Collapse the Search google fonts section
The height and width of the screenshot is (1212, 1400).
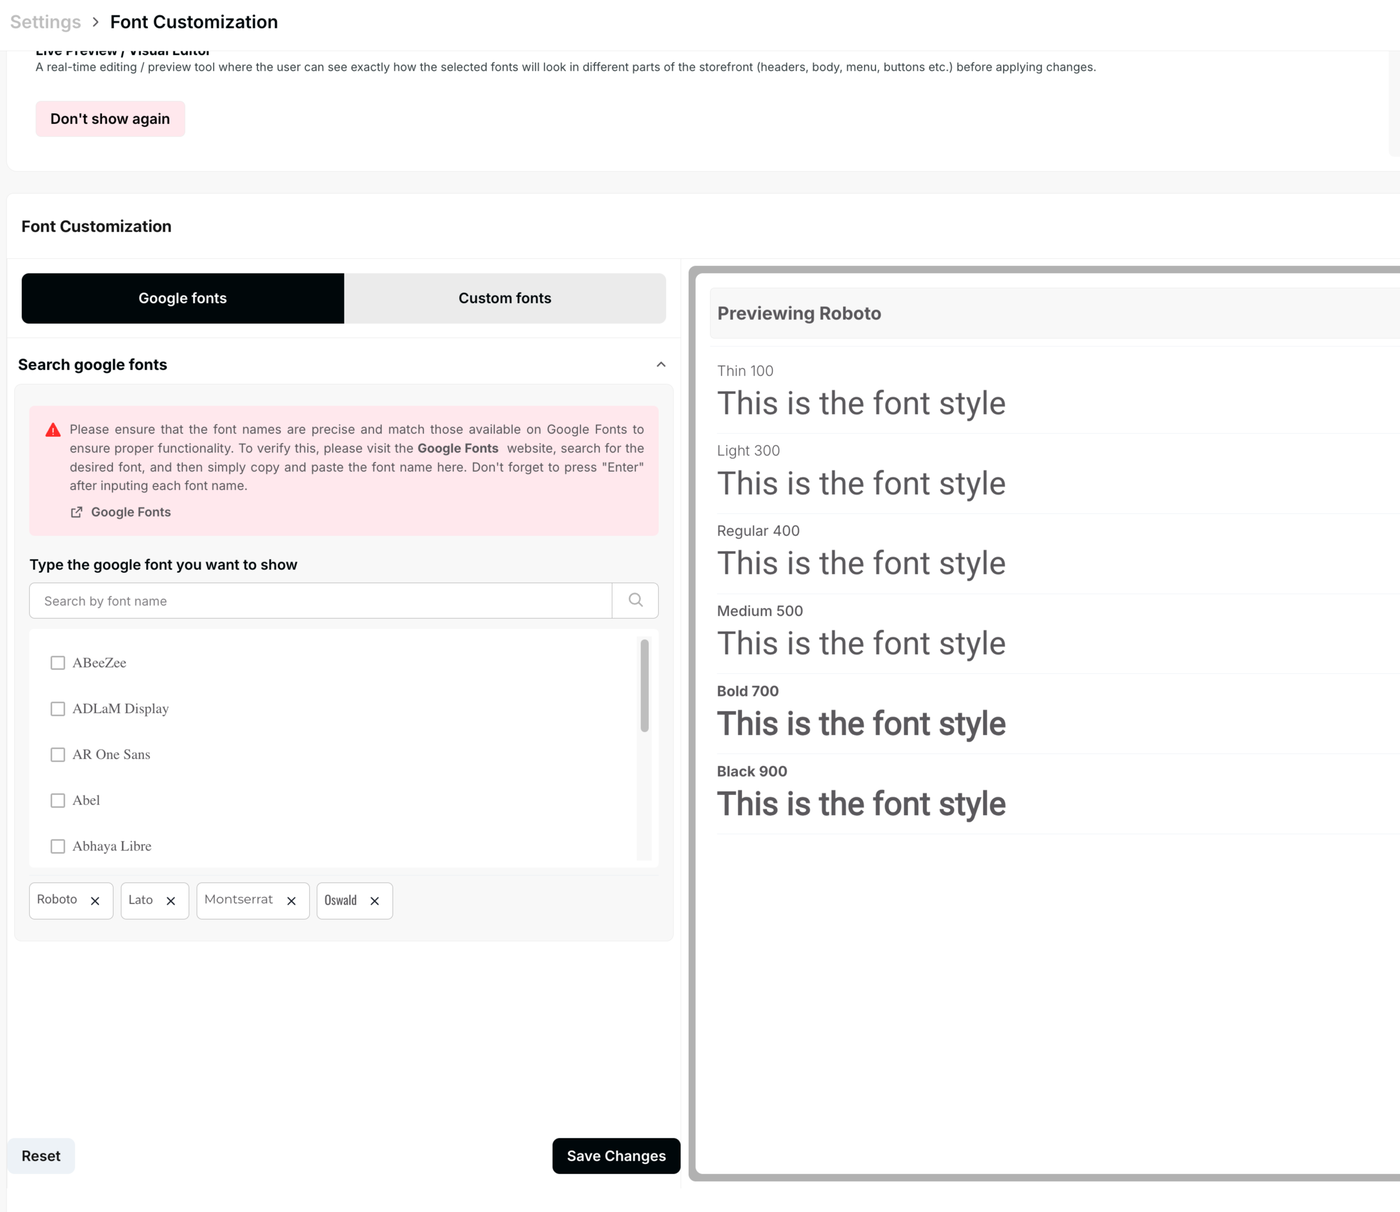pos(661,365)
